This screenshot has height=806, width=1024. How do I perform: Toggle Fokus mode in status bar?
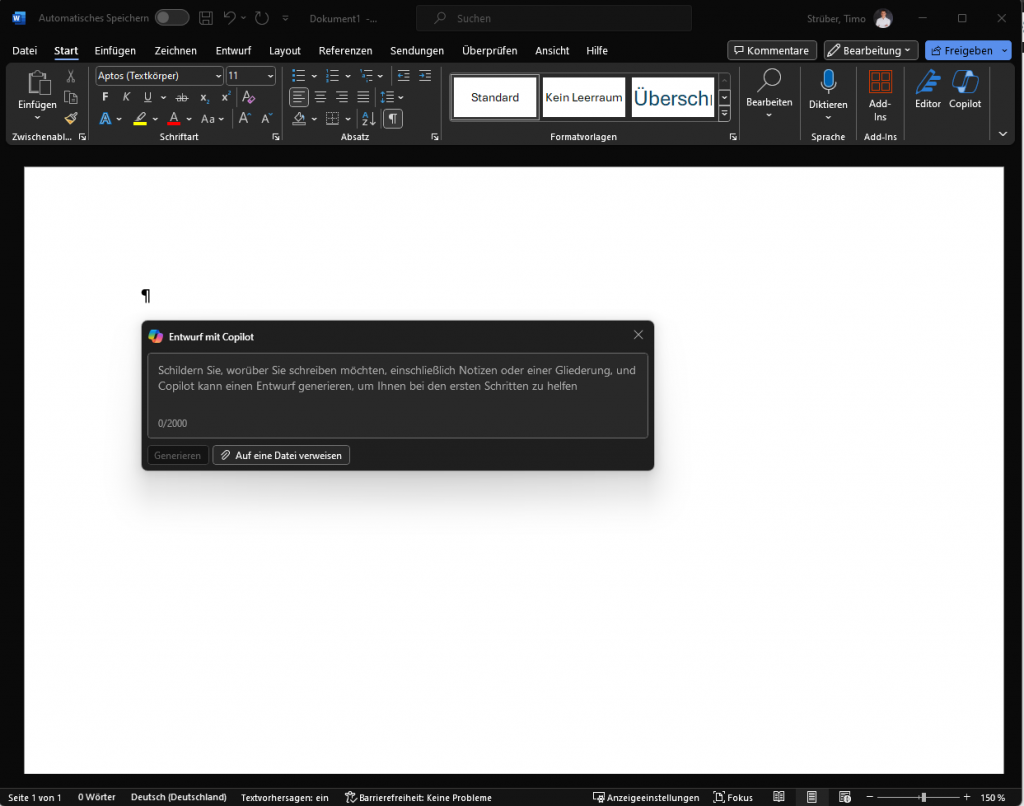[733, 797]
